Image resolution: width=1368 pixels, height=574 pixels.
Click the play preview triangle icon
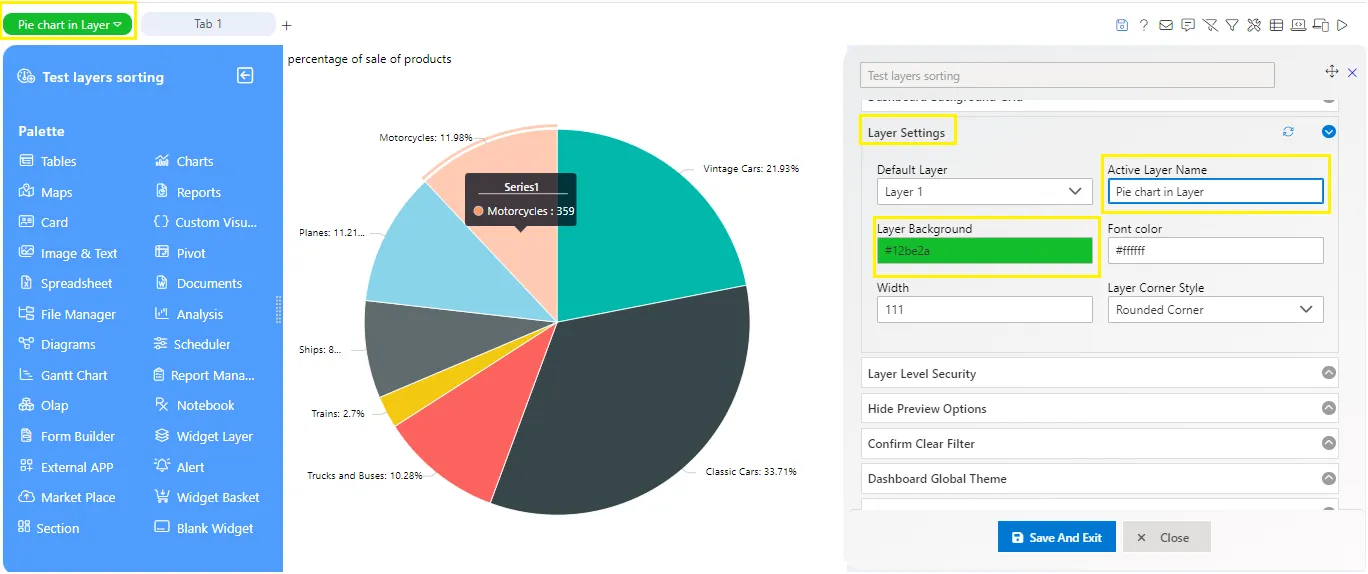click(1342, 25)
